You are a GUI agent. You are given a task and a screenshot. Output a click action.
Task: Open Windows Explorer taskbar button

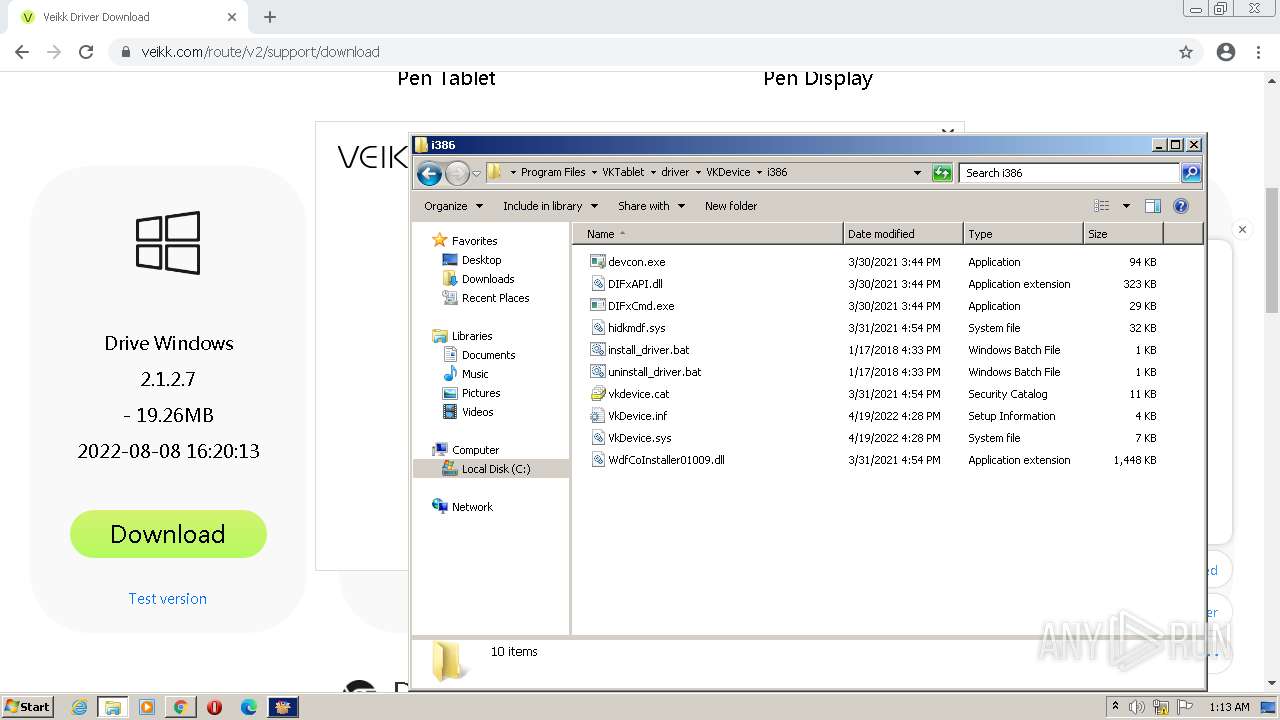112,707
